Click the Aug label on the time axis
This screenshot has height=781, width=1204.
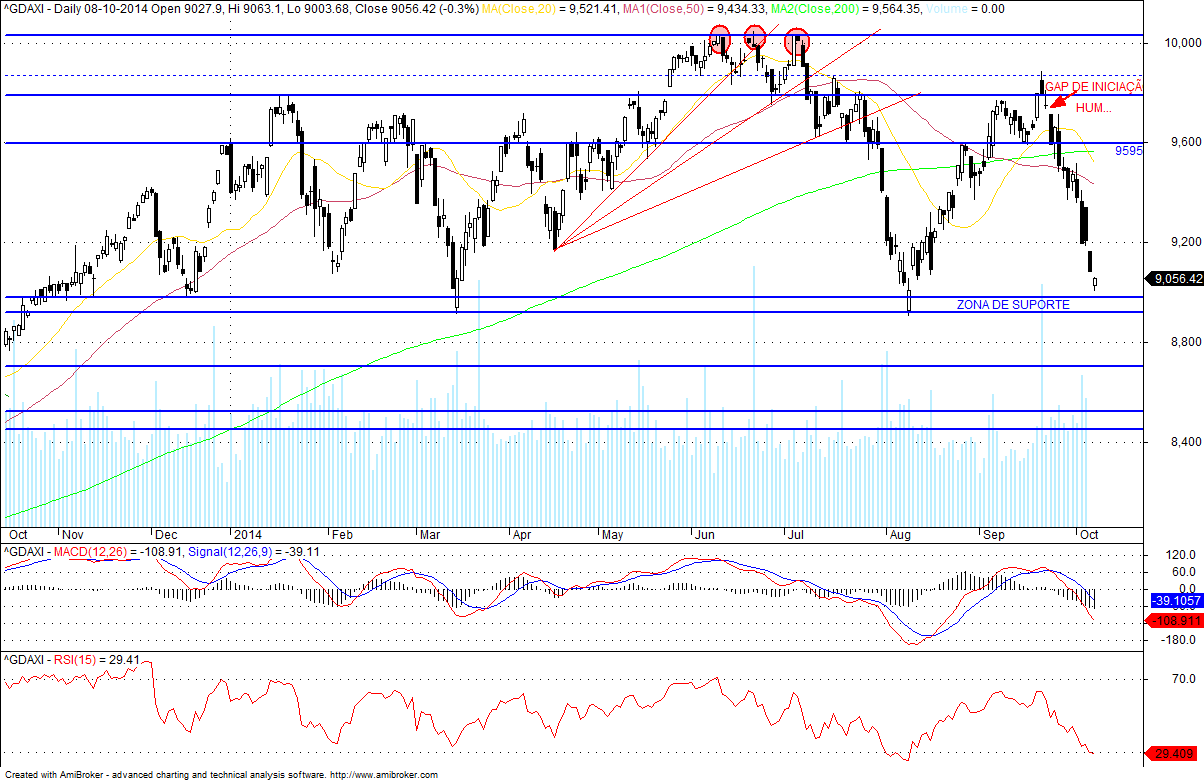coord(901,534)
